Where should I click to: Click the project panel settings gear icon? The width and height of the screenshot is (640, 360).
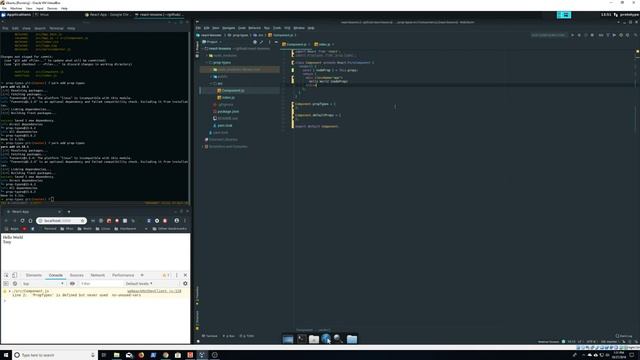[269, 42]
